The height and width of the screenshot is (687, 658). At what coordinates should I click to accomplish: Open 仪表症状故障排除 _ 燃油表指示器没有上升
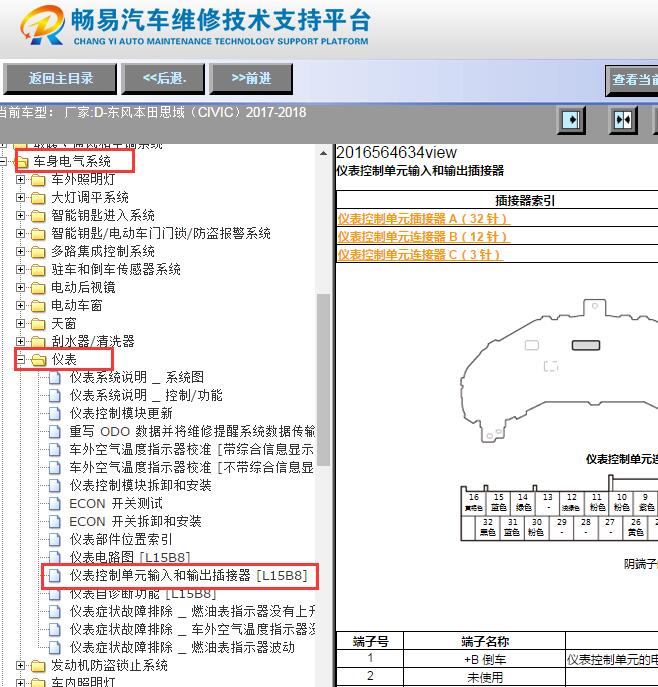pyautogui.click(x=192, y=611)
